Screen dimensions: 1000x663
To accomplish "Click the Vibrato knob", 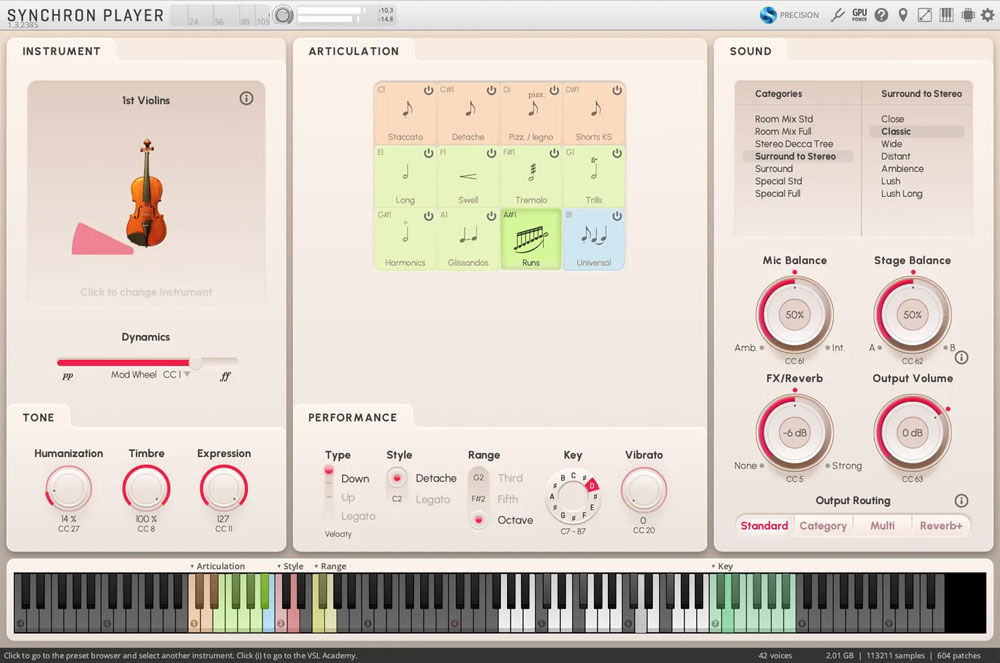I will click(x=644, y=490).
